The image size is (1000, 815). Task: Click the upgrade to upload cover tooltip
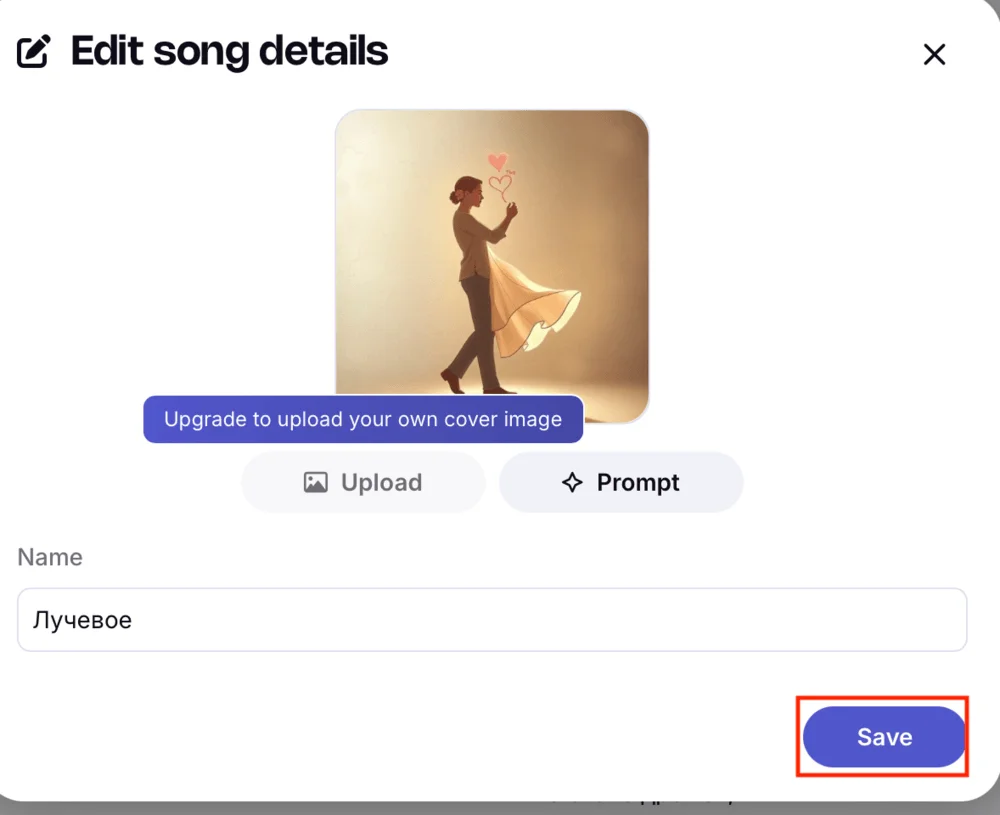[x=363, y=419]
